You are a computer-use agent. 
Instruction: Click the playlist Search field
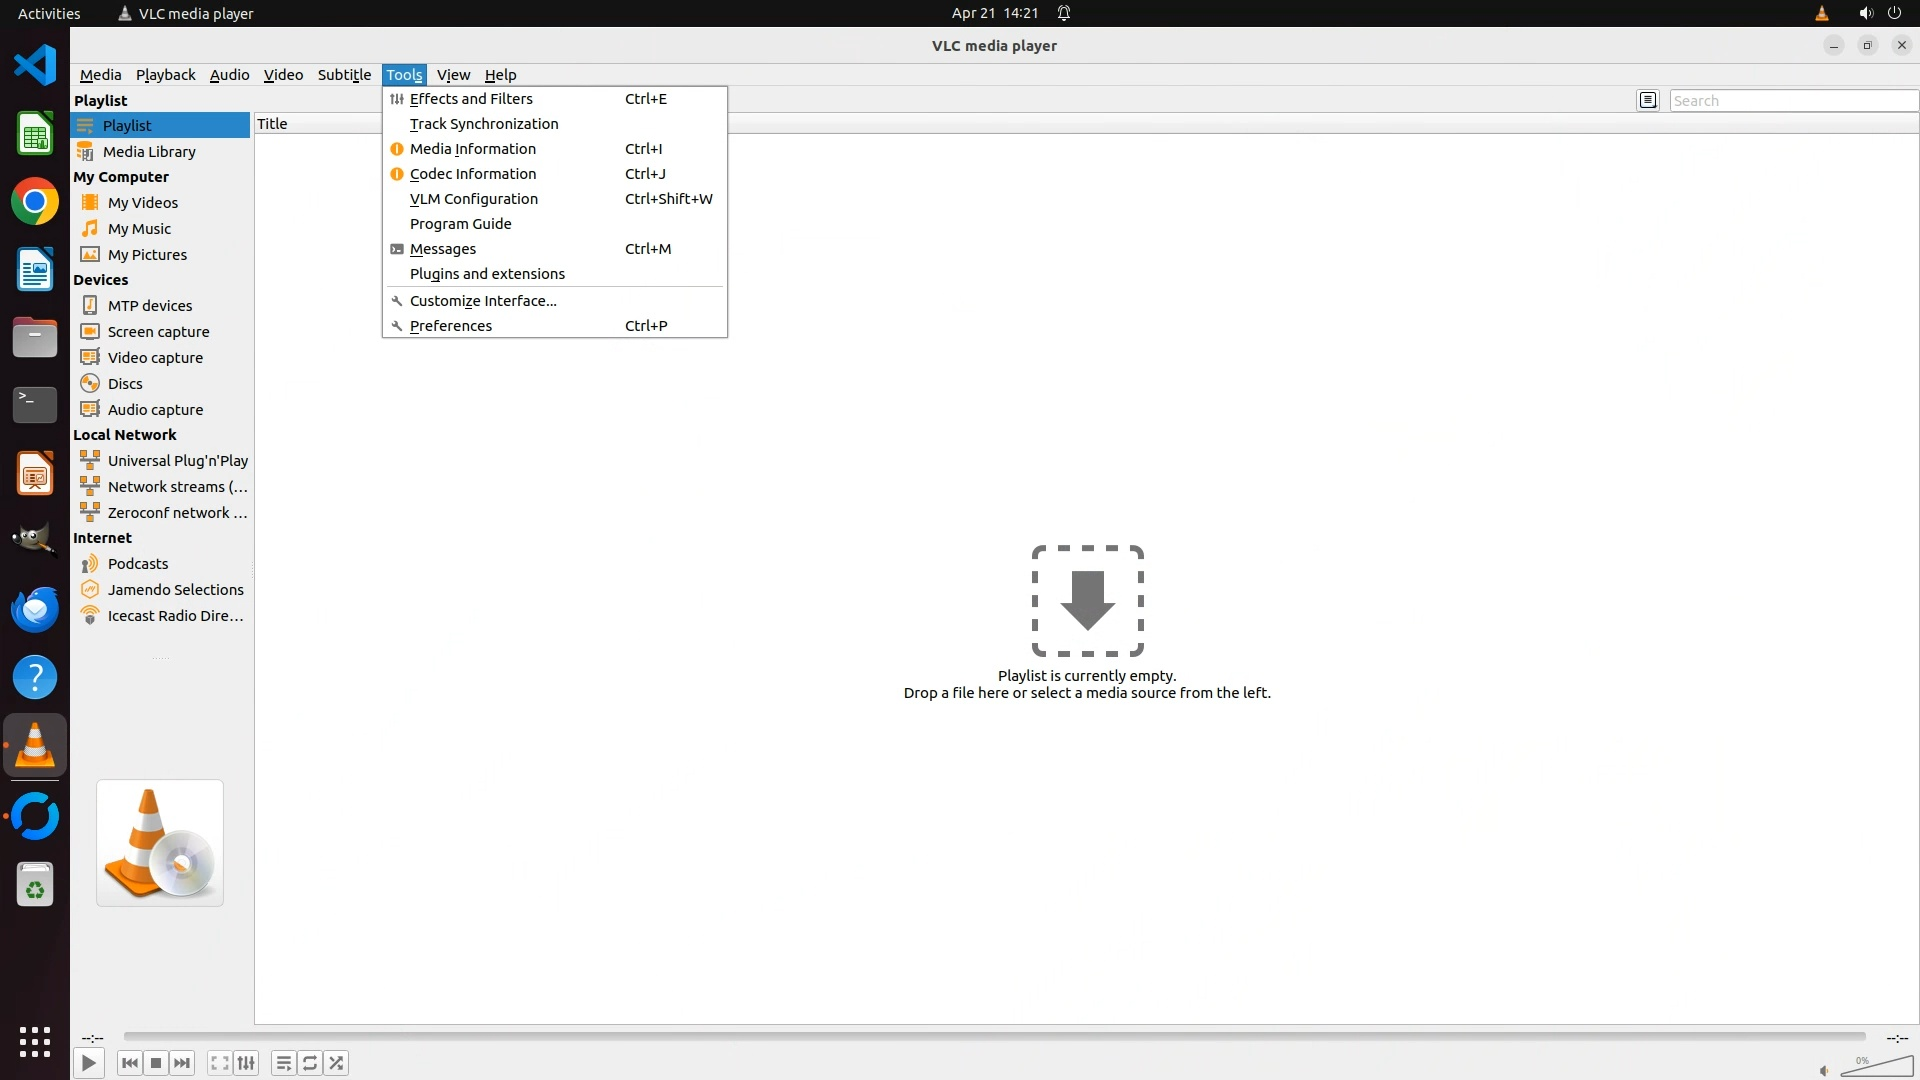coord(1792,101)
